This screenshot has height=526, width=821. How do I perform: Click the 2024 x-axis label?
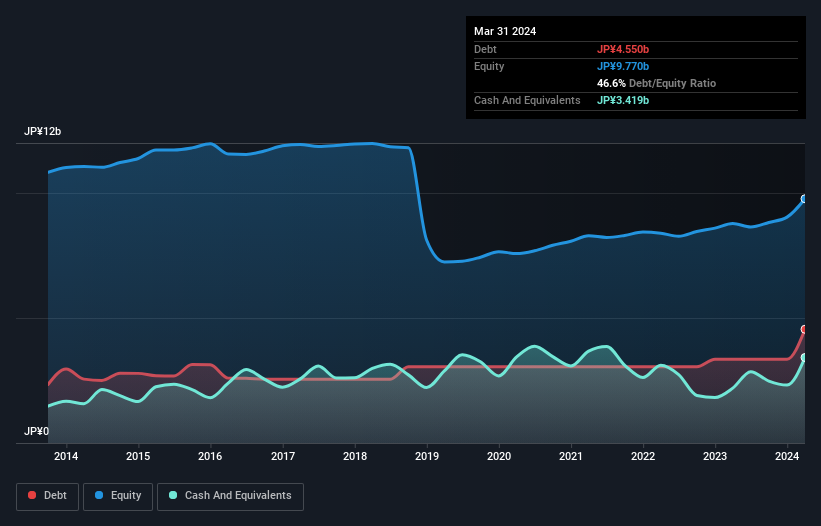(787, 456)
